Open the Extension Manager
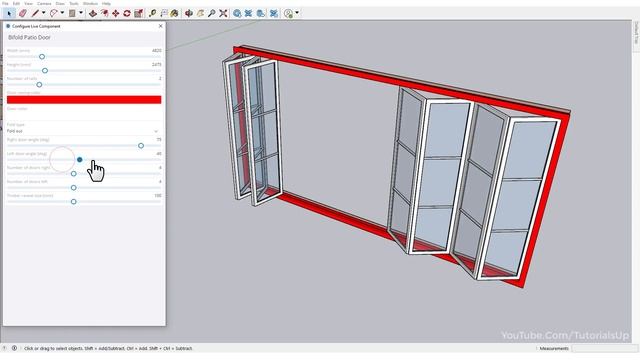 pos(273,13)
